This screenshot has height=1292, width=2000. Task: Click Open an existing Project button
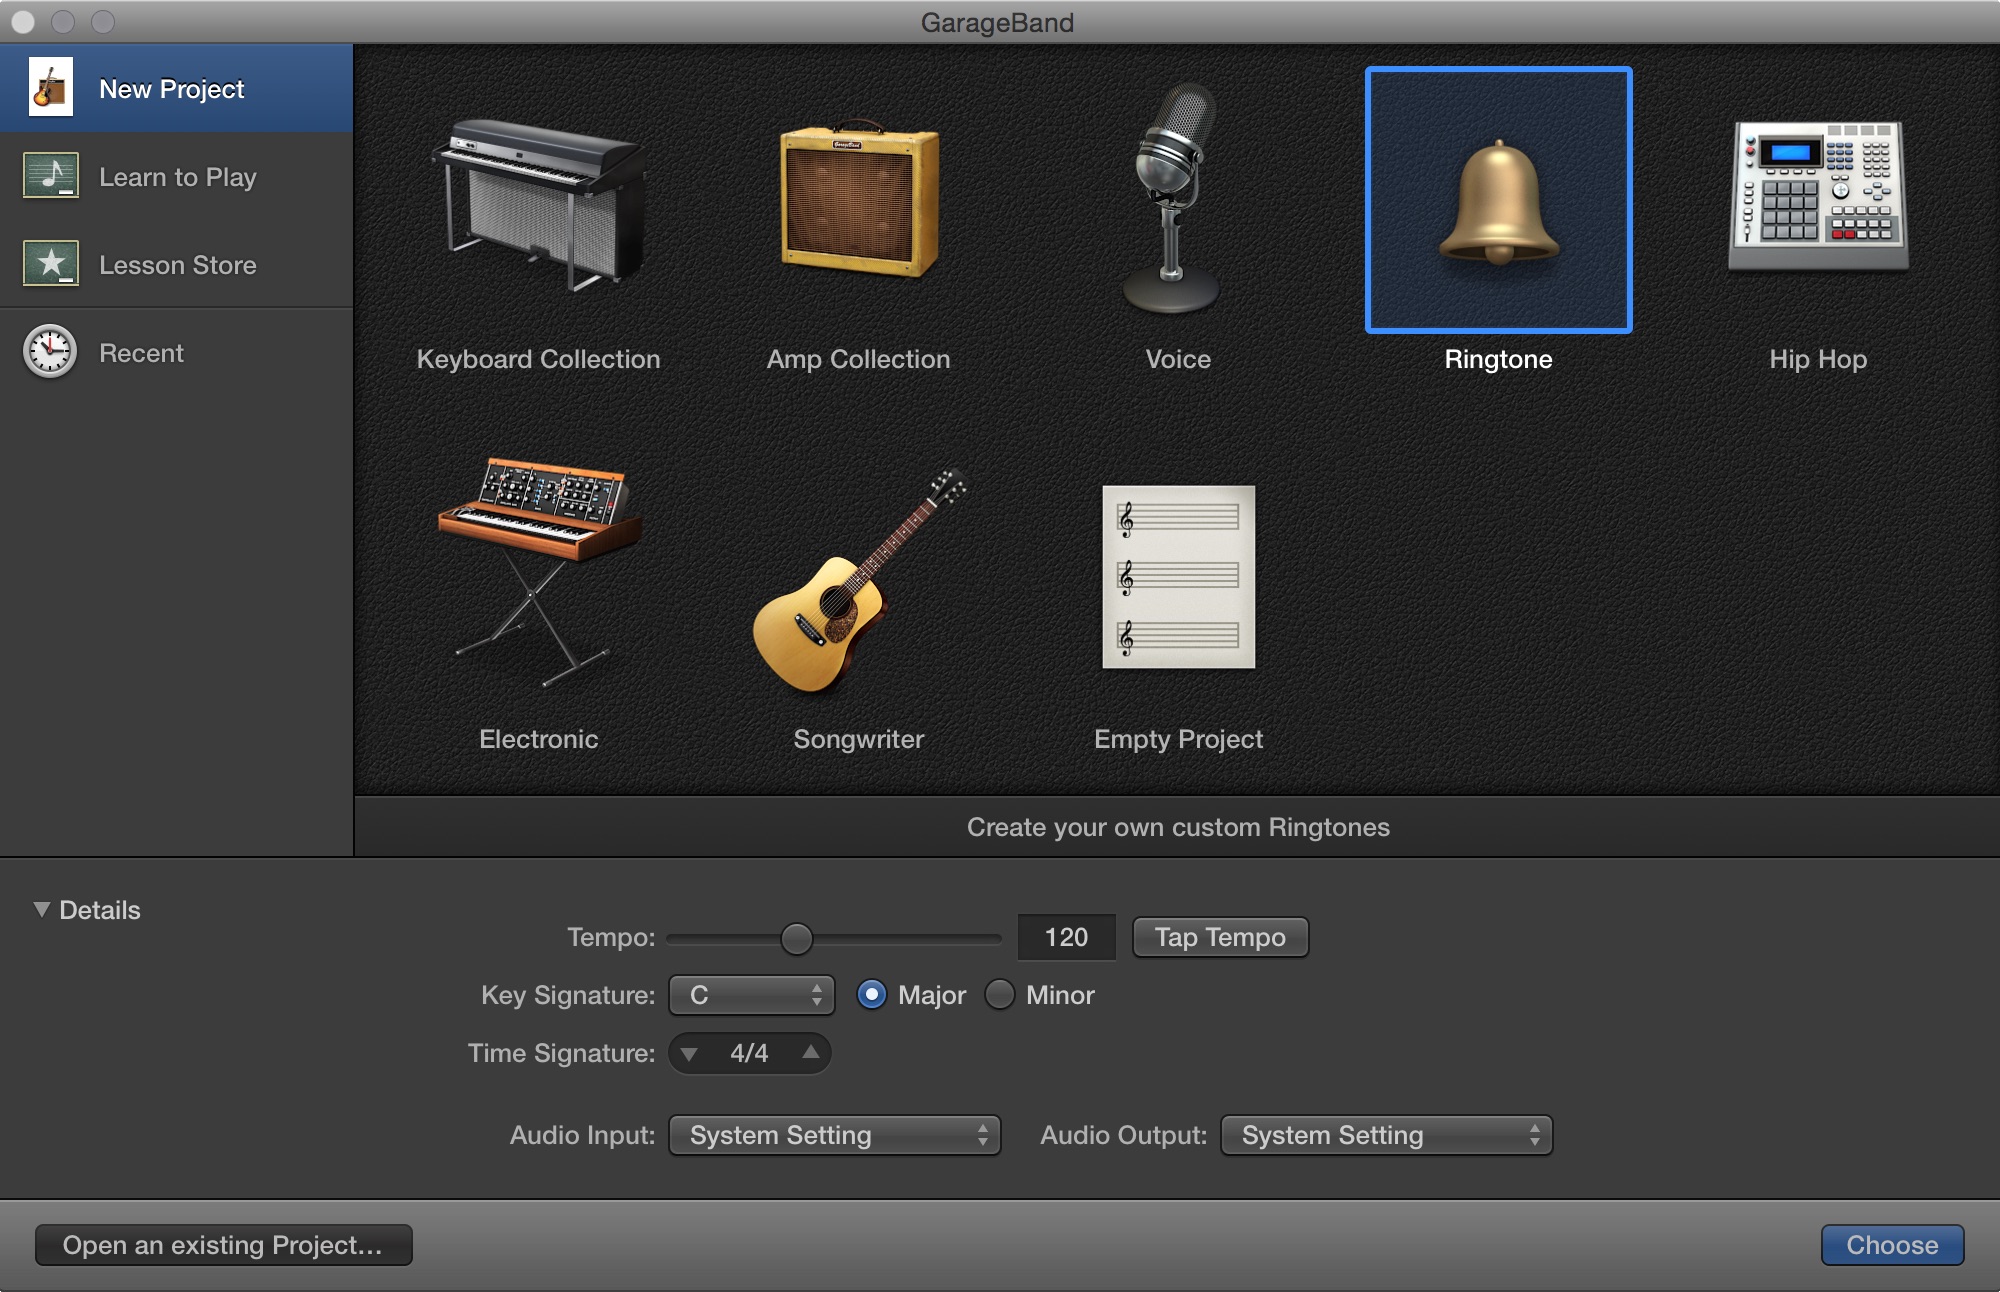point(223,1245)
